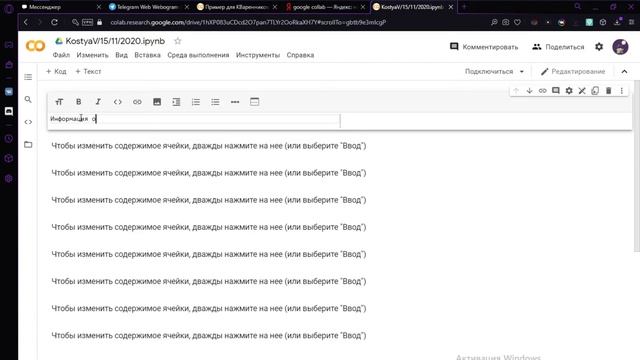Open code snippets sidebar
The width and height of the screenshot is (640, 360).
28,122
